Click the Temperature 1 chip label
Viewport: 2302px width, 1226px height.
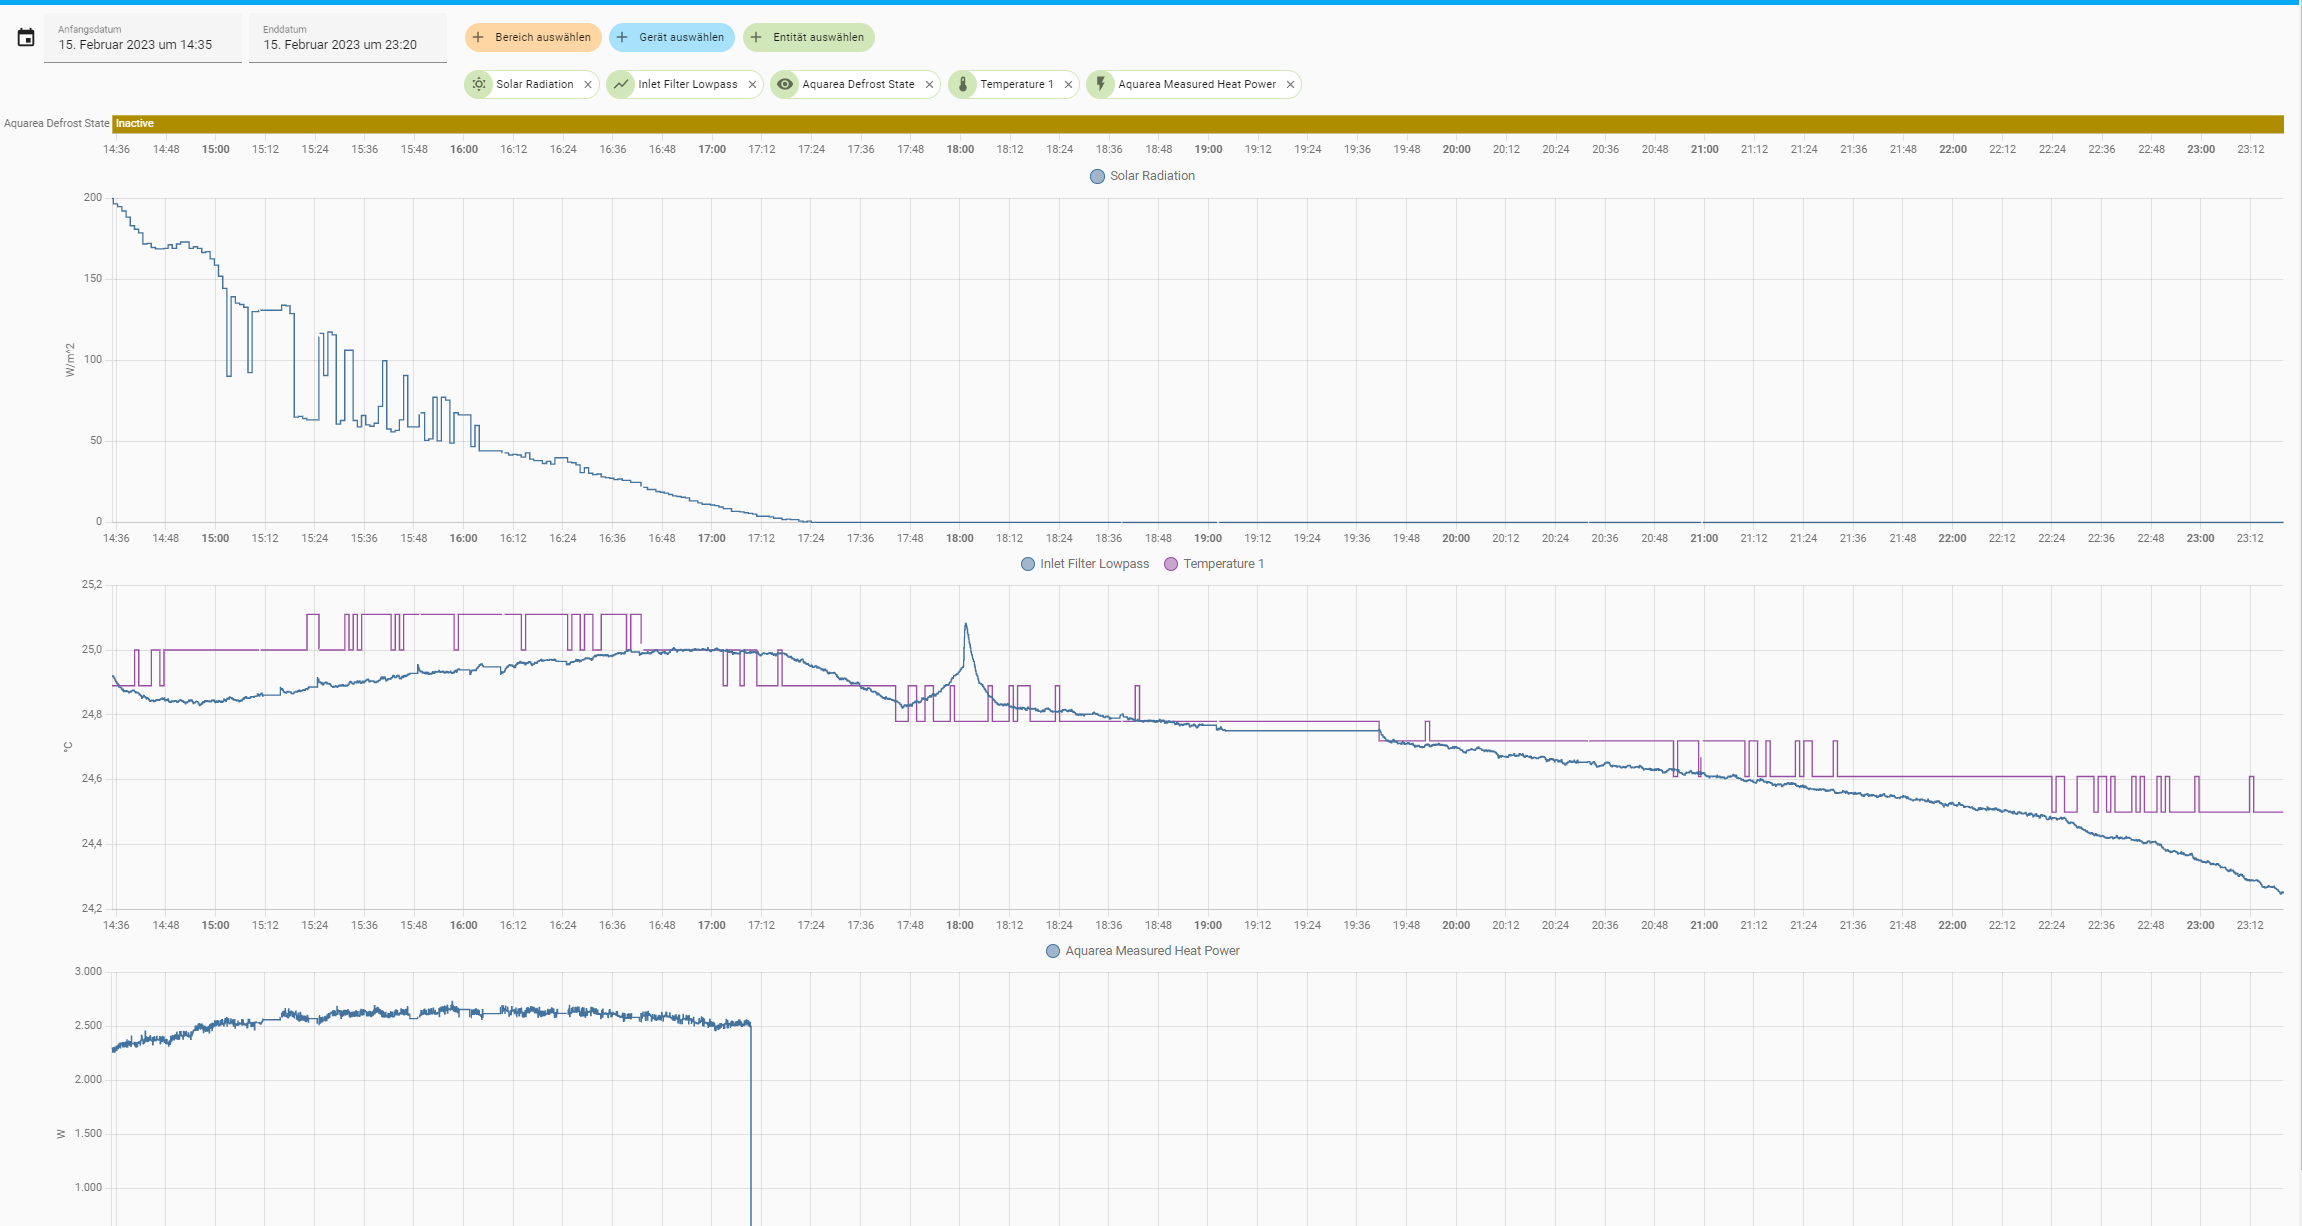(x=1016, y=84)
